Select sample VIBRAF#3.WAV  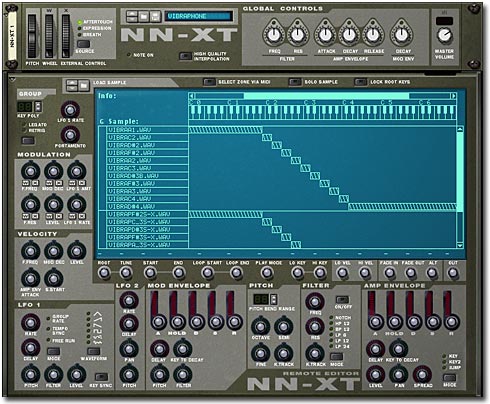point(147,184)
